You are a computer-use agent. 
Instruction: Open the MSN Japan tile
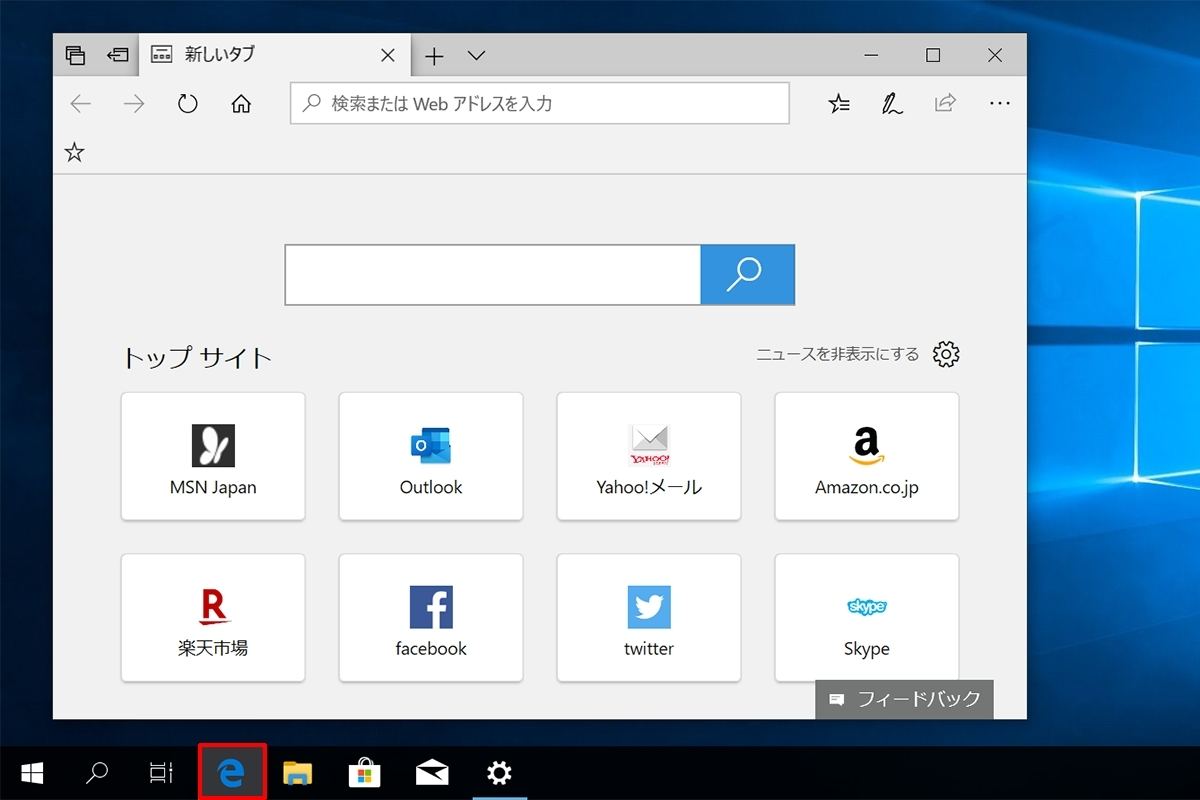[x=213, y=456]
